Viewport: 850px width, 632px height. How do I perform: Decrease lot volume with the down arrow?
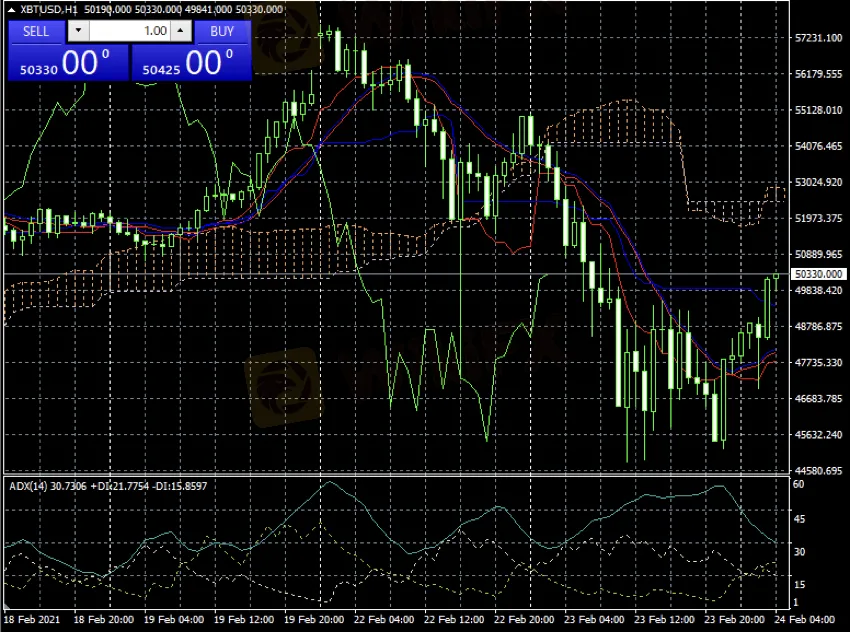(x=79, y=31)
